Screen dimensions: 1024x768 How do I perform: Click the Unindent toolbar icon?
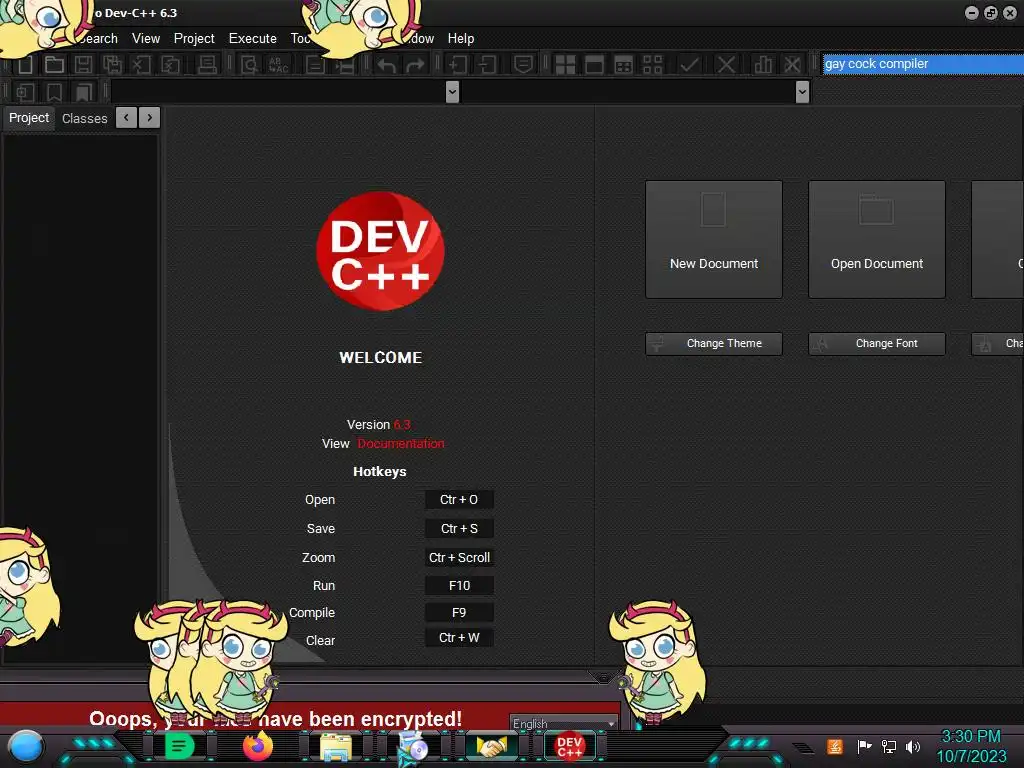487,64
